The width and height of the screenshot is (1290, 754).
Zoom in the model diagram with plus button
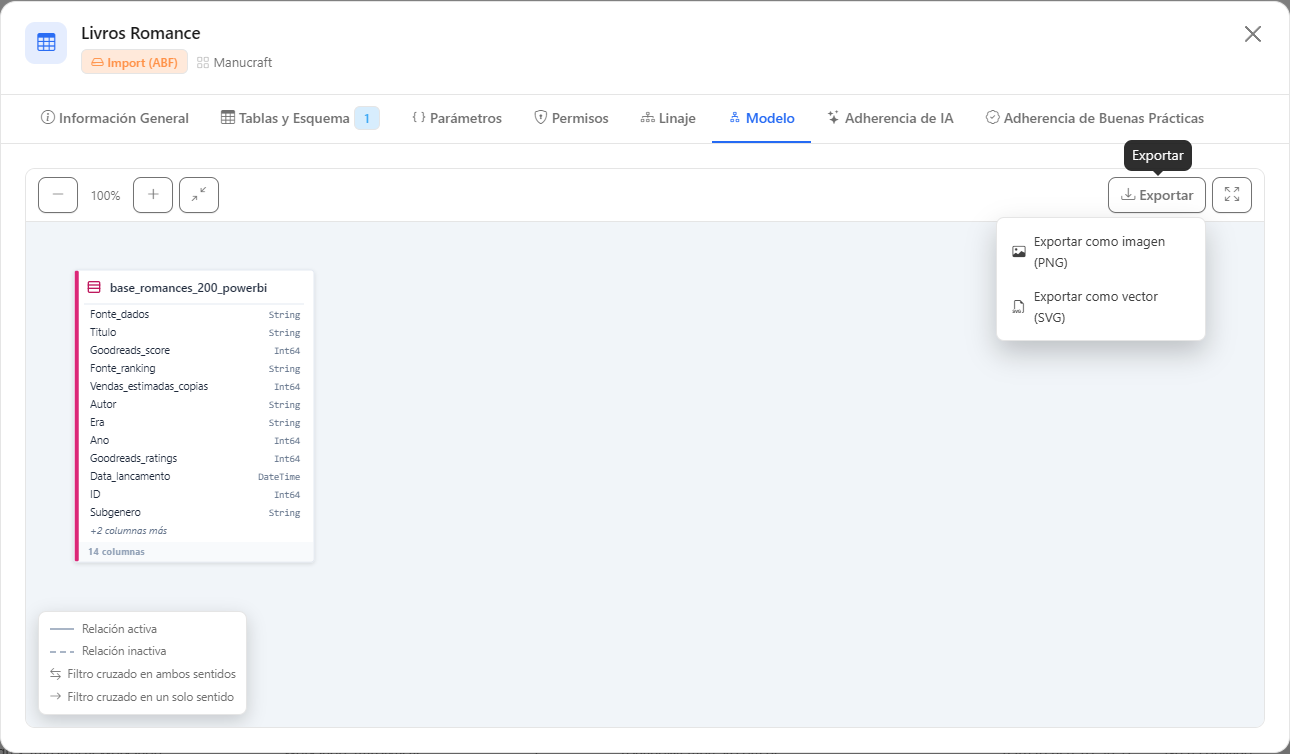[x=153, y=195]
